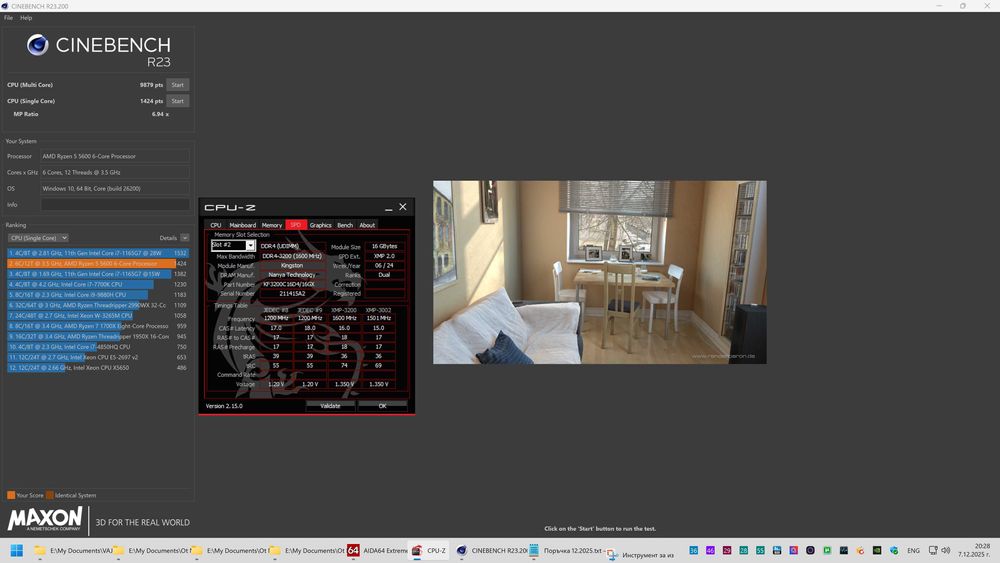Select ranking row 10 Intel Core i7-4850HQ
This screenshot has height=563, width=1000.
[x=98, y=347]
